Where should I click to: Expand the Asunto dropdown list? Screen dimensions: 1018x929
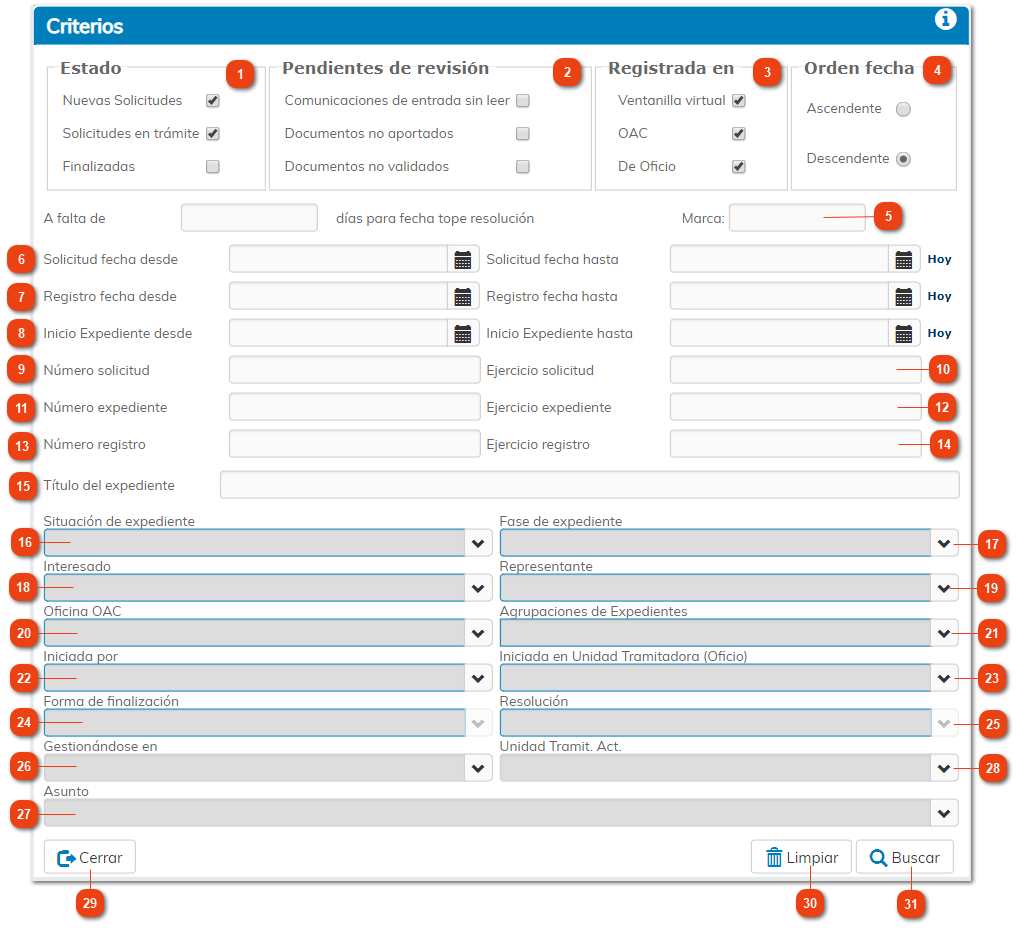(944, 813)
